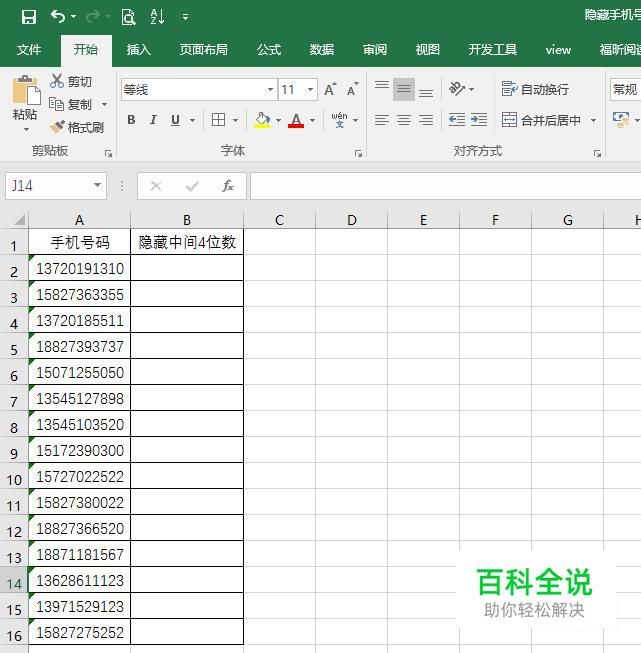
Task: Switch to the Insert (插入) tab
Action: [138, 50]
